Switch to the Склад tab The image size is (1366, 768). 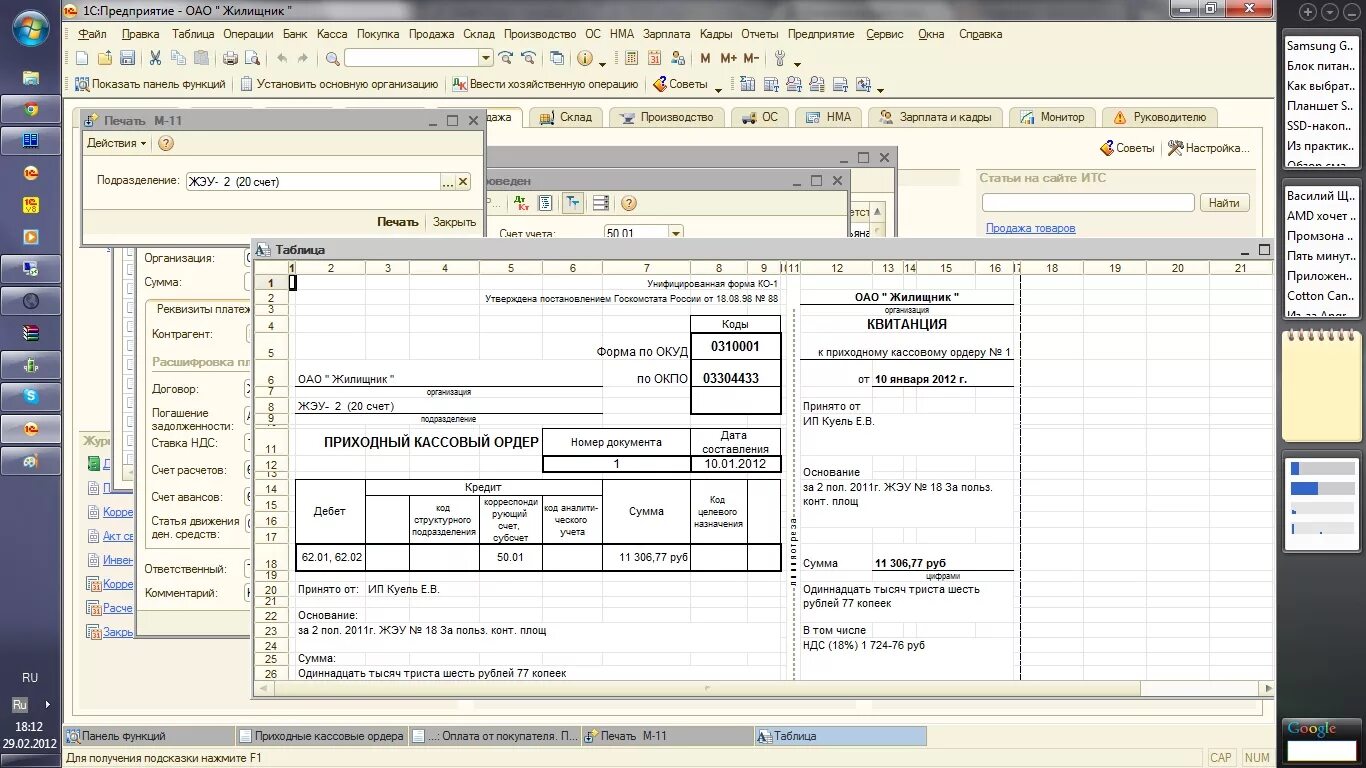pyautogui.click(x=566, y=117)
